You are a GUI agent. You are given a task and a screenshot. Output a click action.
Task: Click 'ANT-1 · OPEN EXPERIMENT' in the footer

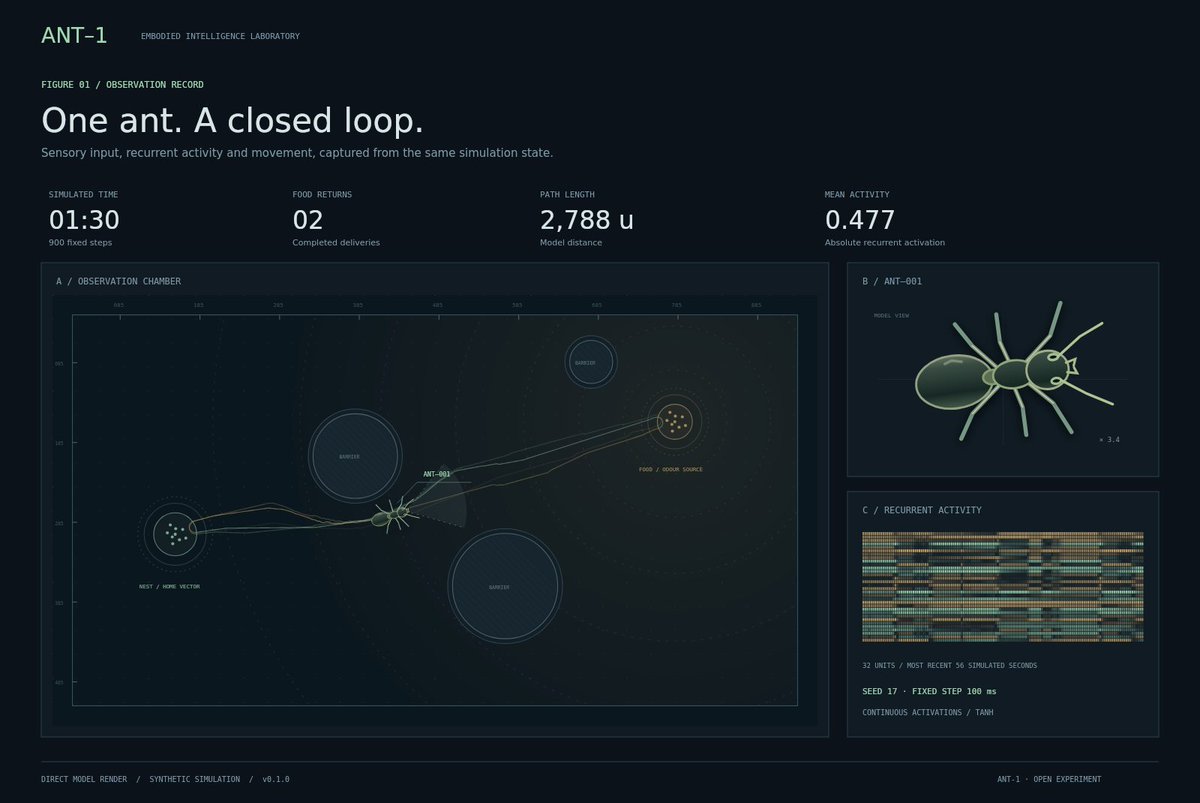(1049, 779)
